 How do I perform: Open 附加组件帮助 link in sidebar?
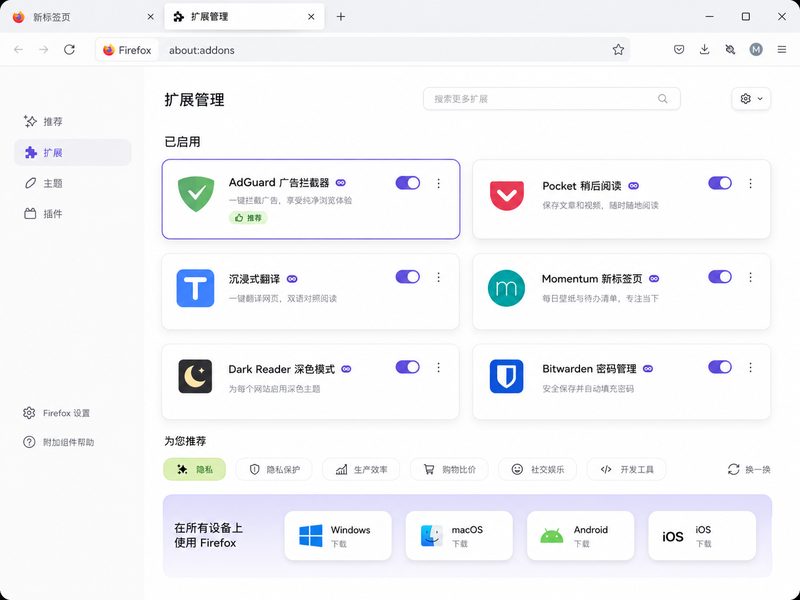[x=59, y=442]
